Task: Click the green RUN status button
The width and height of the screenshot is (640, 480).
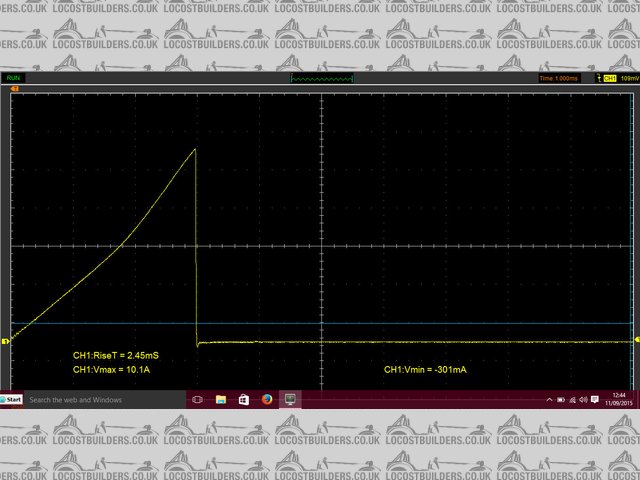Action: pyautogui.click(x=15, y=77)
